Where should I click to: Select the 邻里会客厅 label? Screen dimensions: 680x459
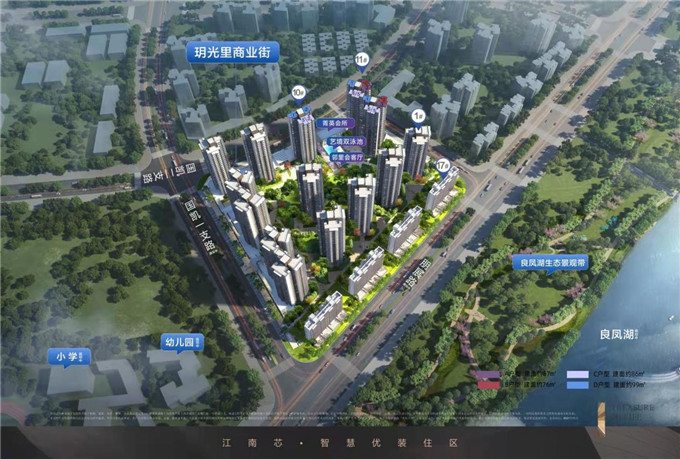coord(347,158)
